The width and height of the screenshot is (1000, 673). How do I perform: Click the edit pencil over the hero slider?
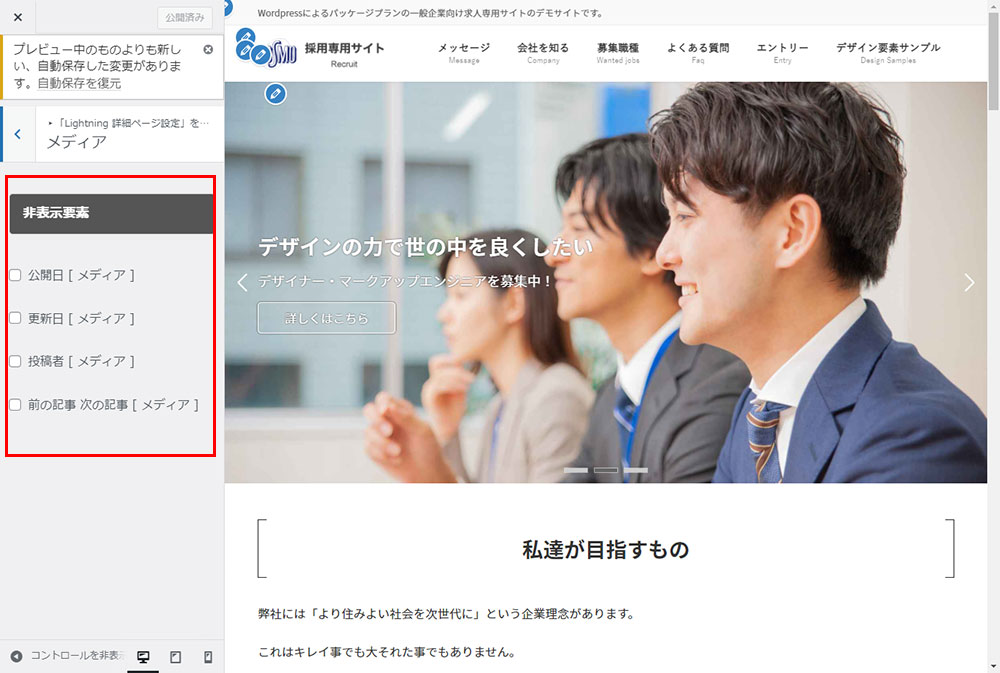[x=276, y=94]
